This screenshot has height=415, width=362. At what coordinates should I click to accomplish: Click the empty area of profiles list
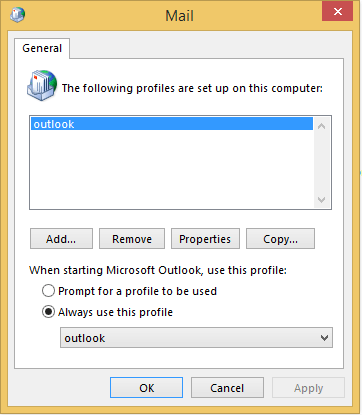coord(172,169)
